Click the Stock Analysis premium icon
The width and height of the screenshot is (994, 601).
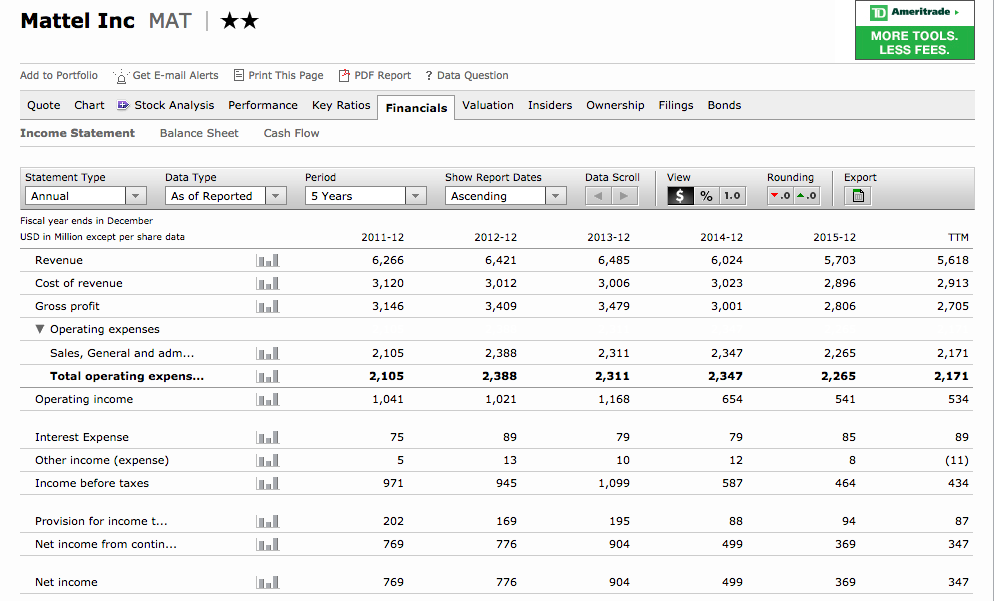pyautogui.click(x=123, y=105)
